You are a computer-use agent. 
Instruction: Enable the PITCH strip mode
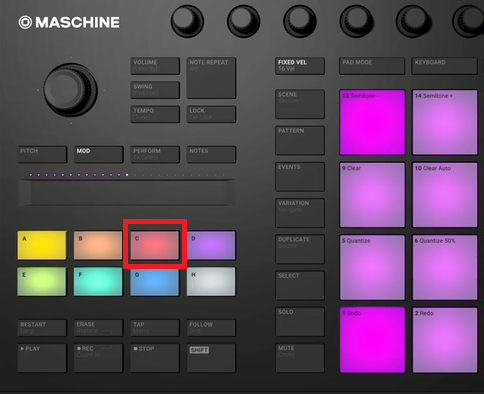(42, 154)
